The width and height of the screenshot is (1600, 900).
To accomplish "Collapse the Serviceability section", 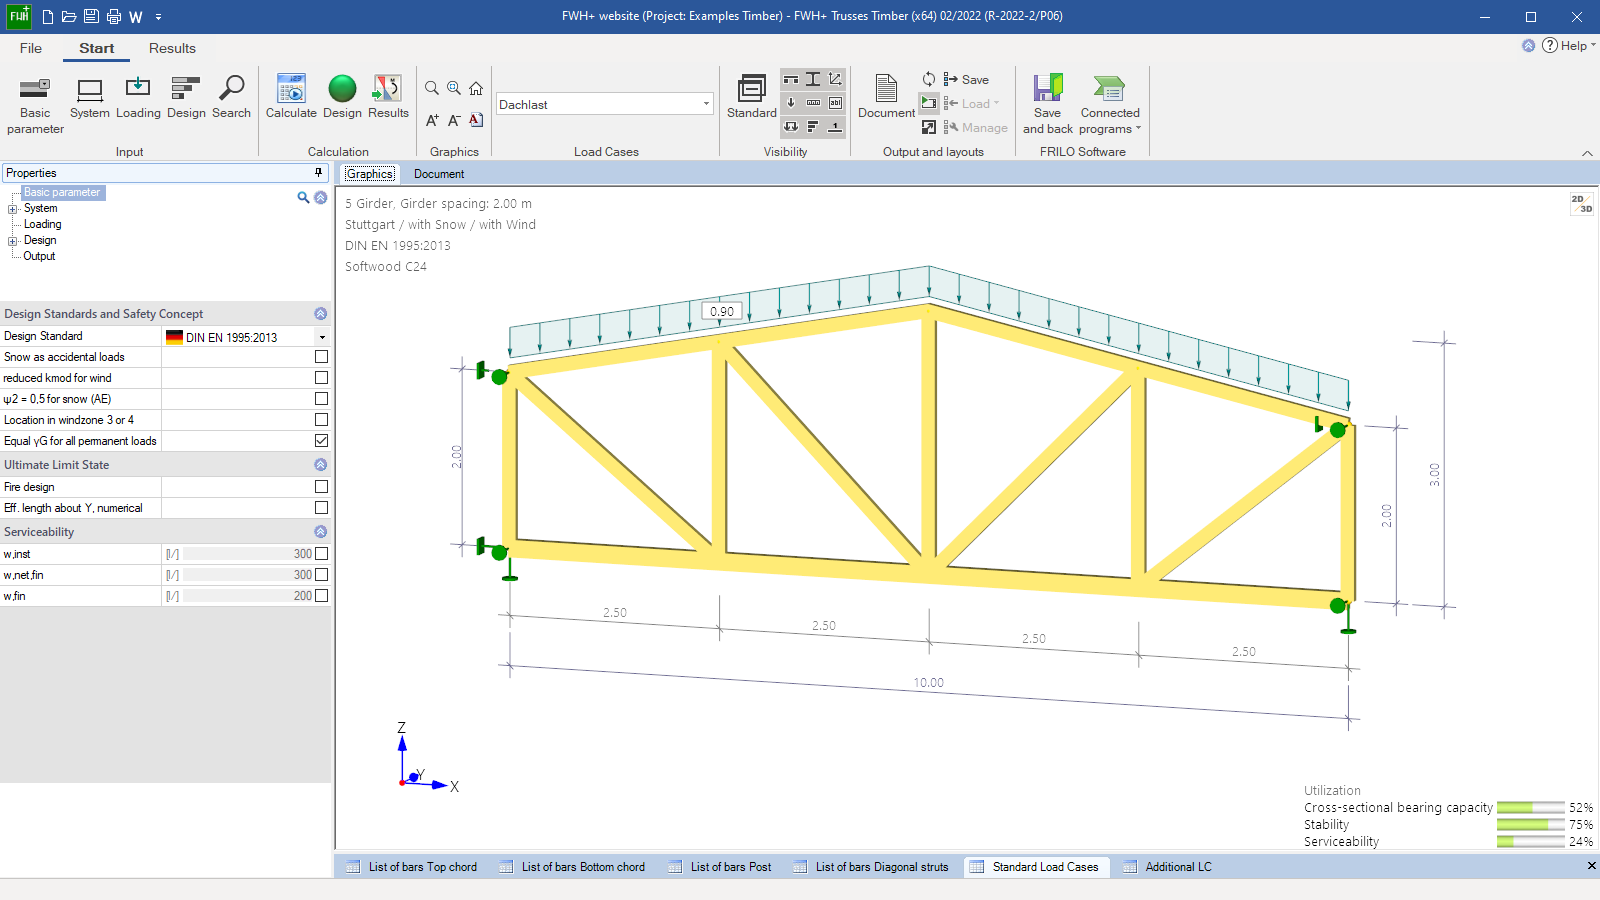I will pyautogui.click(x=320, y=532).
